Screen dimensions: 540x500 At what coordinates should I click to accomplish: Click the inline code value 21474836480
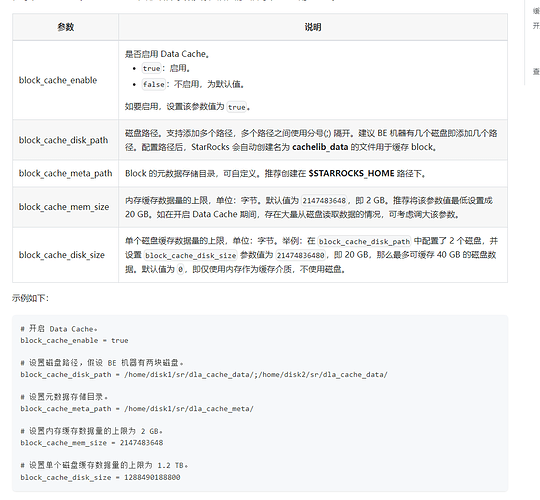coord(301,256)
